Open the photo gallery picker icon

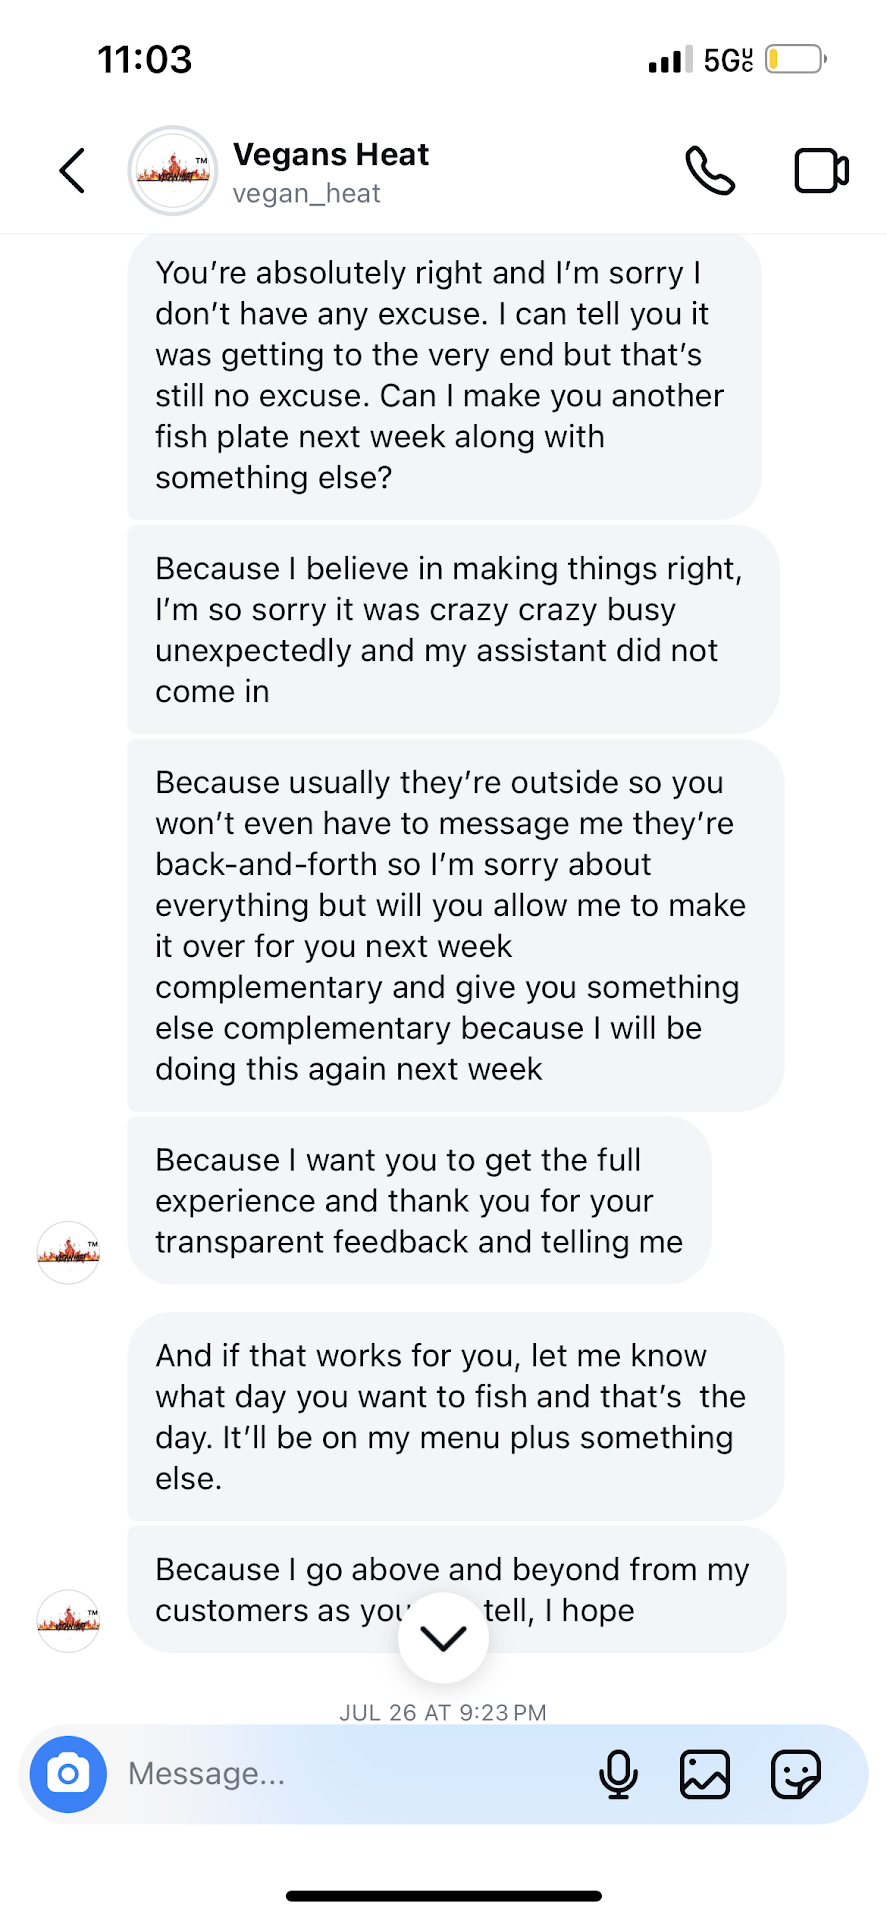[705, 1775]
